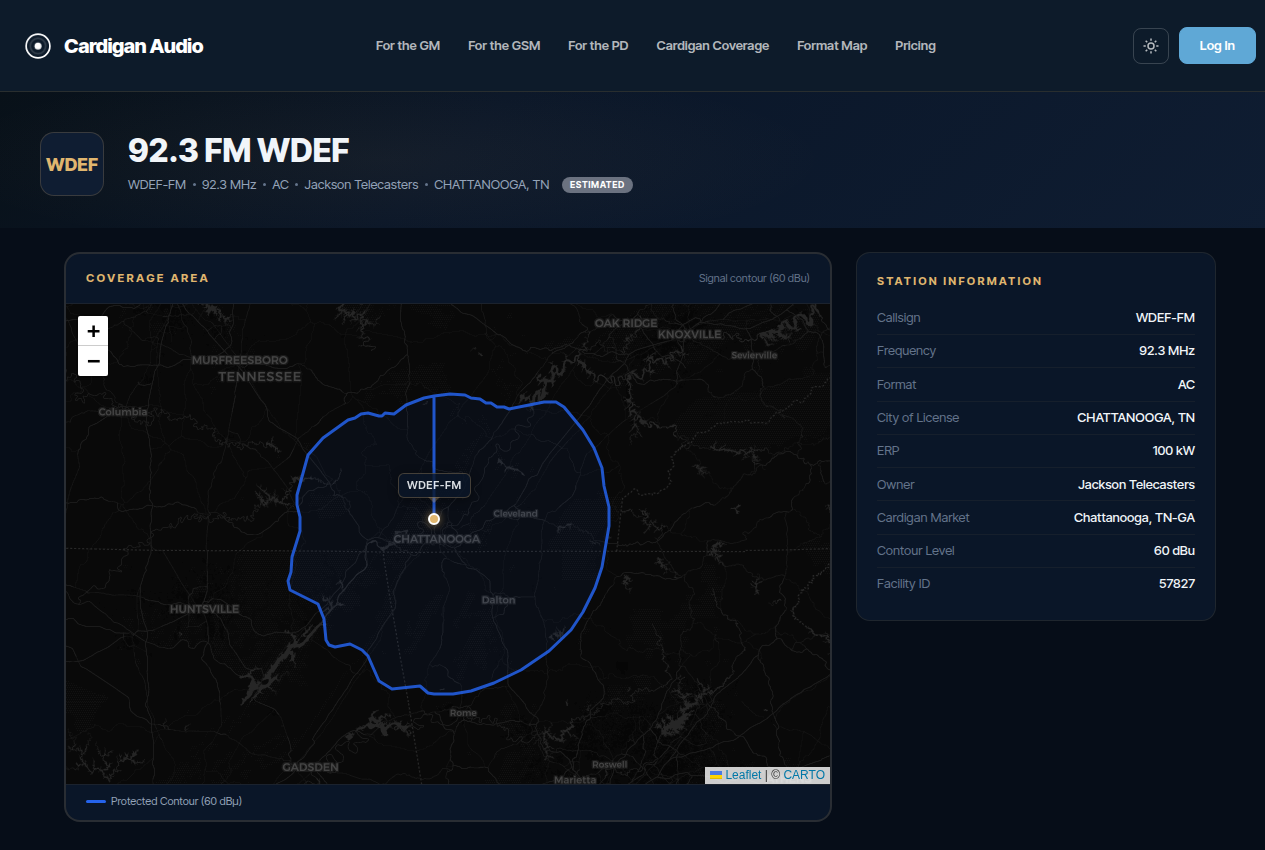Click the WDEF-FM map label tooltip

(x=434, y=485)
